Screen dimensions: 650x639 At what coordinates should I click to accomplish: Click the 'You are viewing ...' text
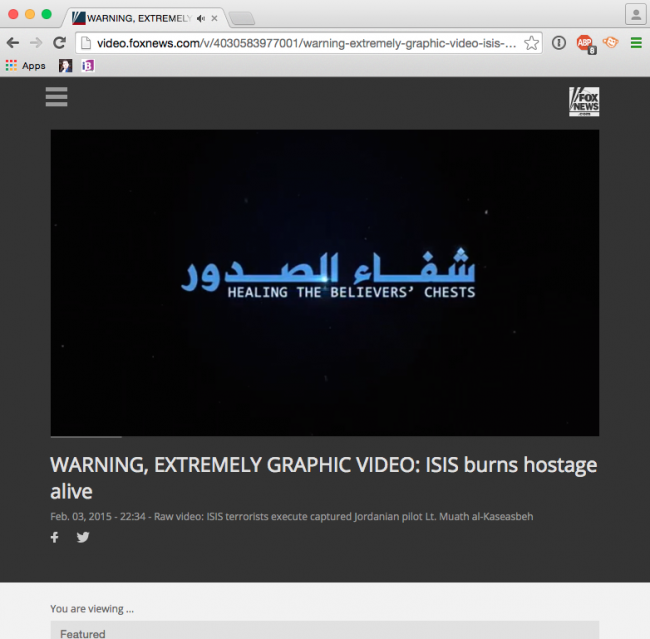point(92,609)
